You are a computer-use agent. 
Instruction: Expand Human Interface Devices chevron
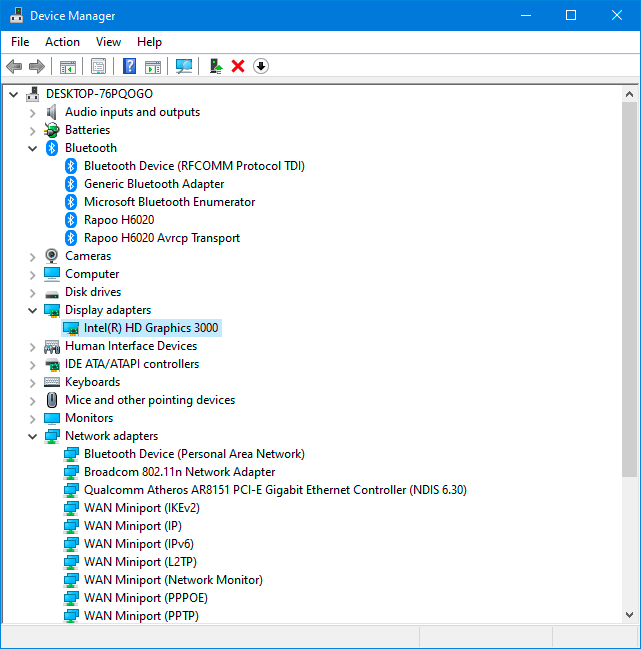tap(32, 347)
